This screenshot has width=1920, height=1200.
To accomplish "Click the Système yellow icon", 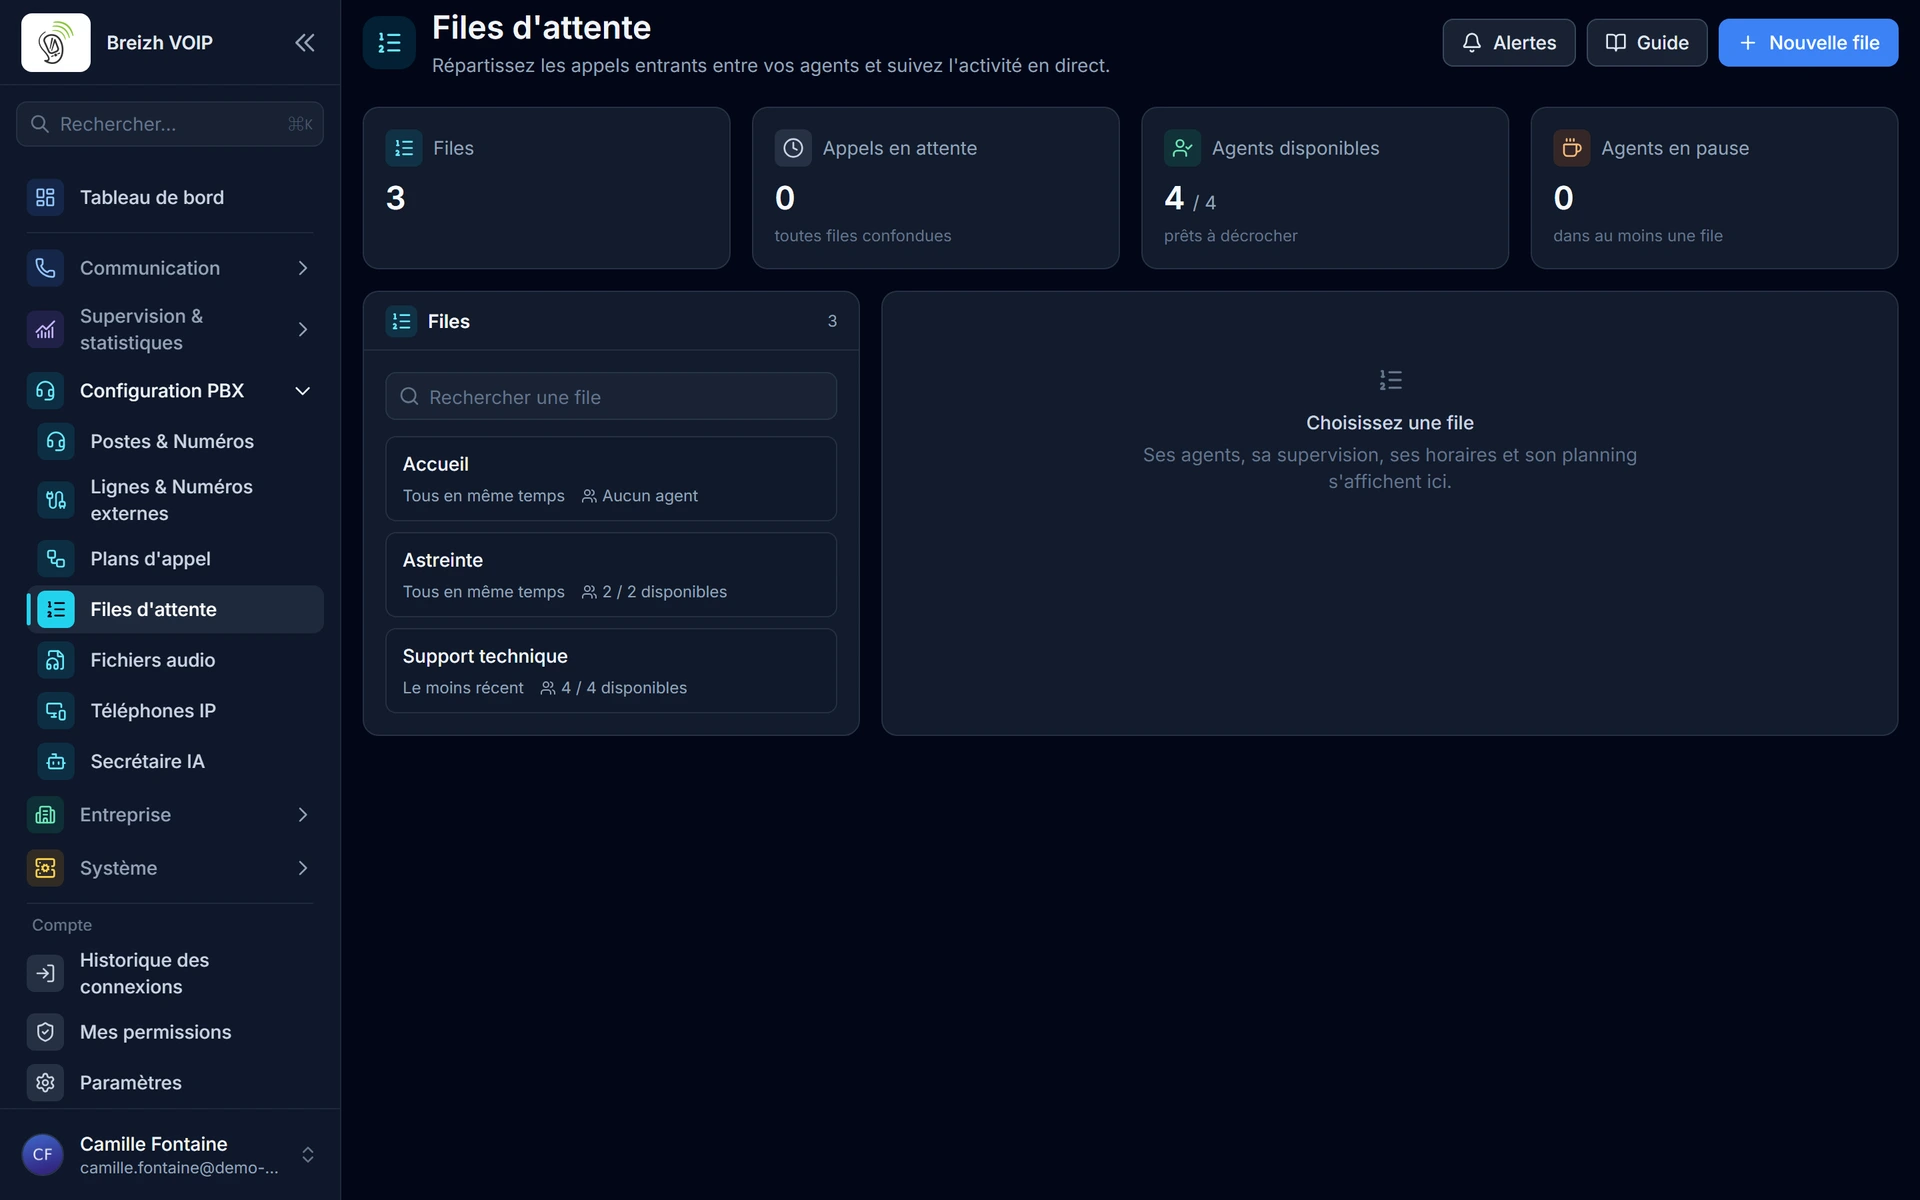I will point(45,868).
